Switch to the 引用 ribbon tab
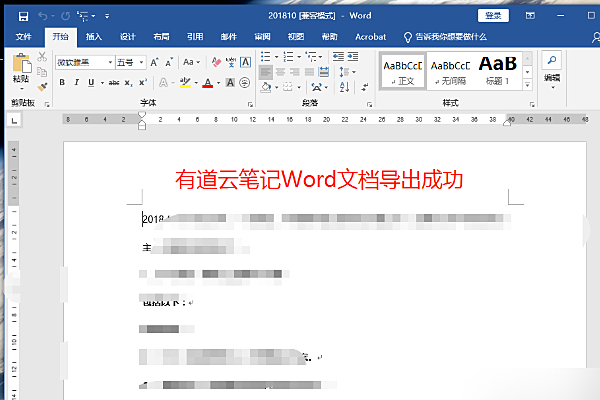Screen dimensions: 600x400 pos(195,37)
